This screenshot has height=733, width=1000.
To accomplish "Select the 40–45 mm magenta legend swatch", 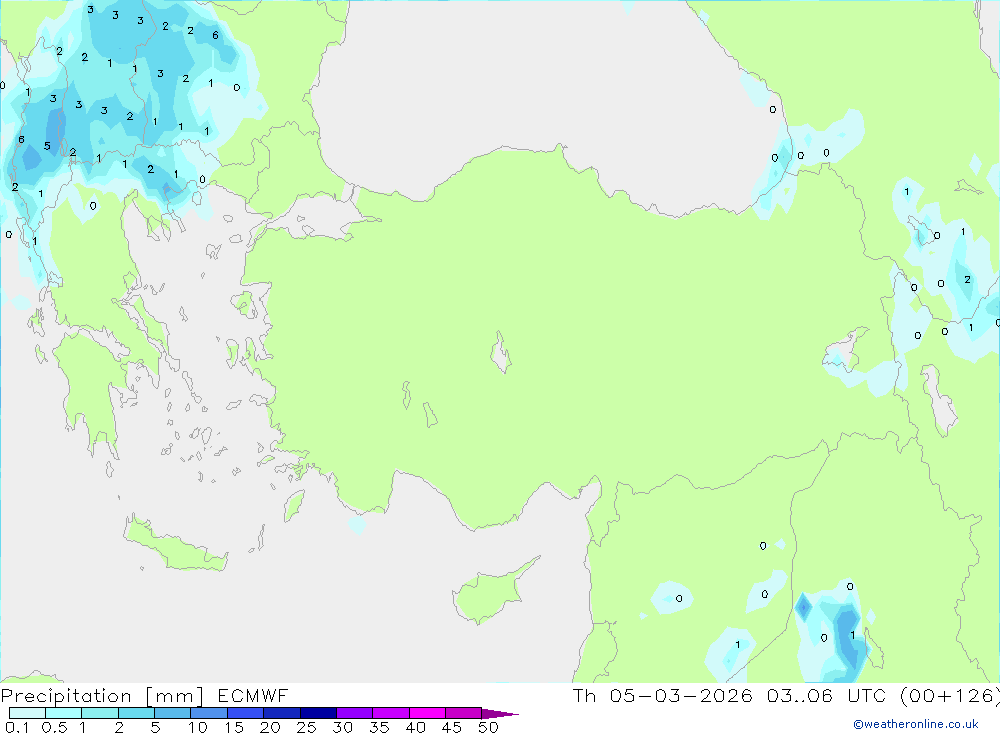I will pyautogui.click(x=427, y=713).
